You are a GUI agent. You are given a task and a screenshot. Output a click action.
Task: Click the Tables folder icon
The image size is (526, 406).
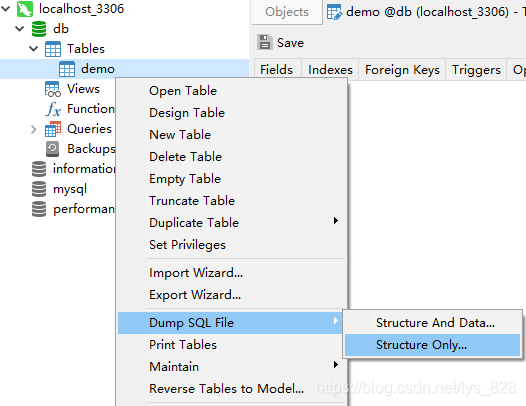point(53,49)
